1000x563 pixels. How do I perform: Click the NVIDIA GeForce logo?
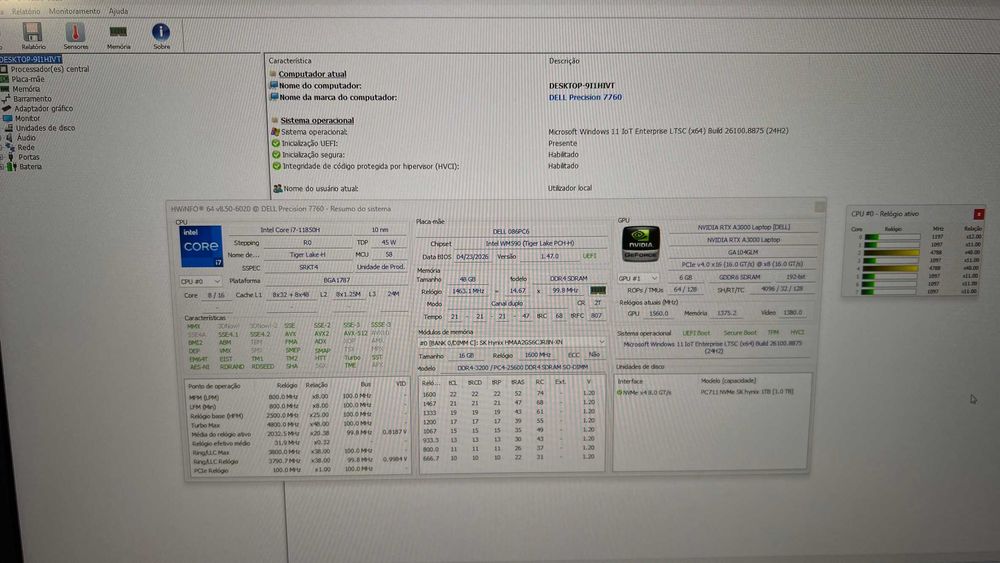coord(640,244)
